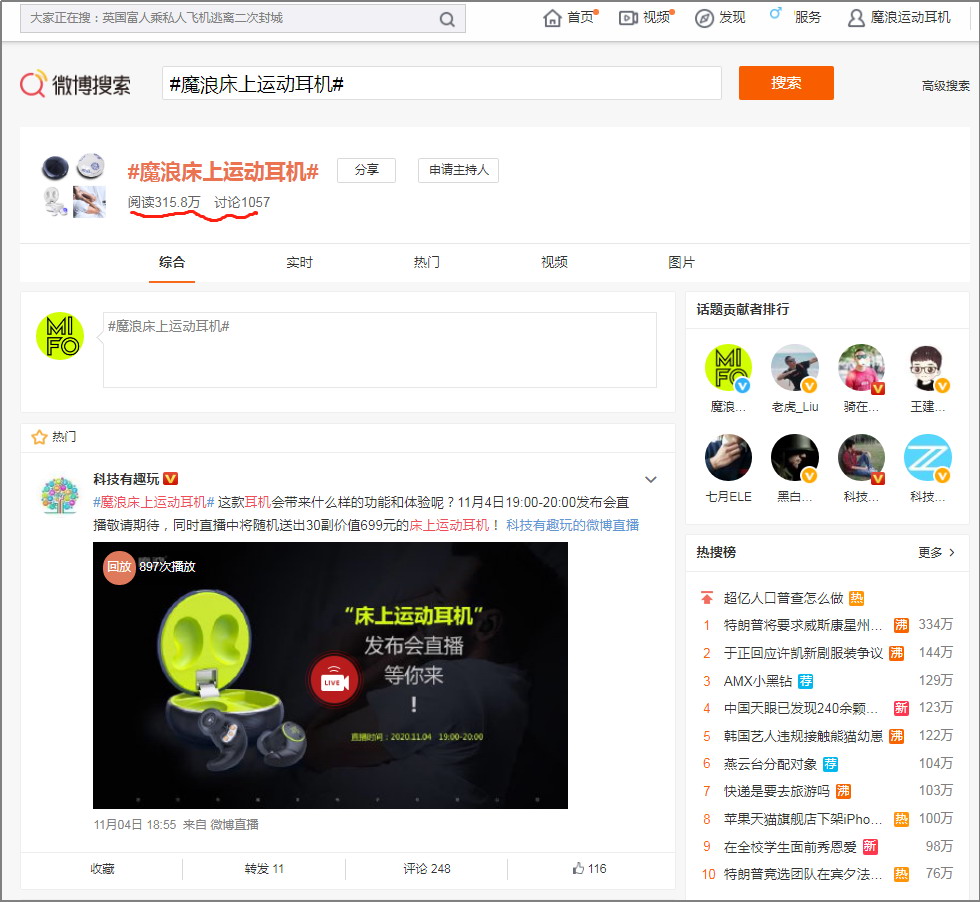
Task: Open hot search 于正回应许凯新剧服装争议
Action: pyautogui.click(x=803, y=653)
